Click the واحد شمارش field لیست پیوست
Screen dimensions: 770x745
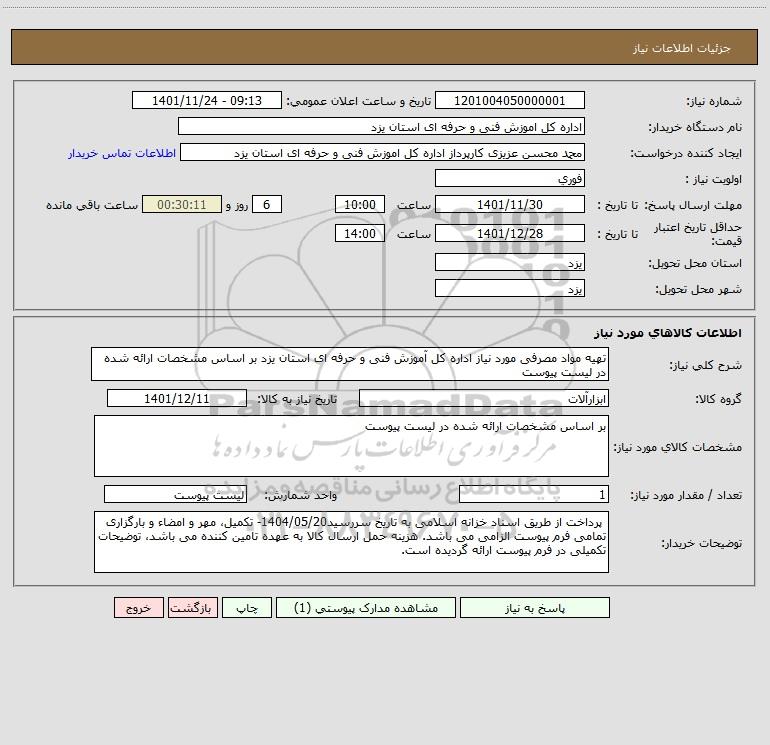(175, 494)
